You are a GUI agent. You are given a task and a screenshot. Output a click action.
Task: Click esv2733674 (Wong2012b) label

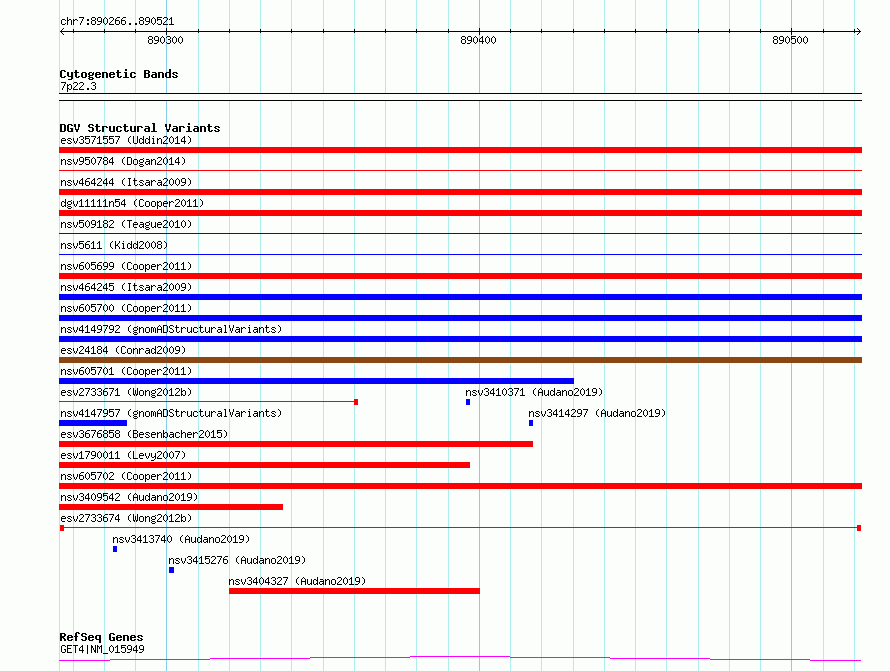click(126, 518)
